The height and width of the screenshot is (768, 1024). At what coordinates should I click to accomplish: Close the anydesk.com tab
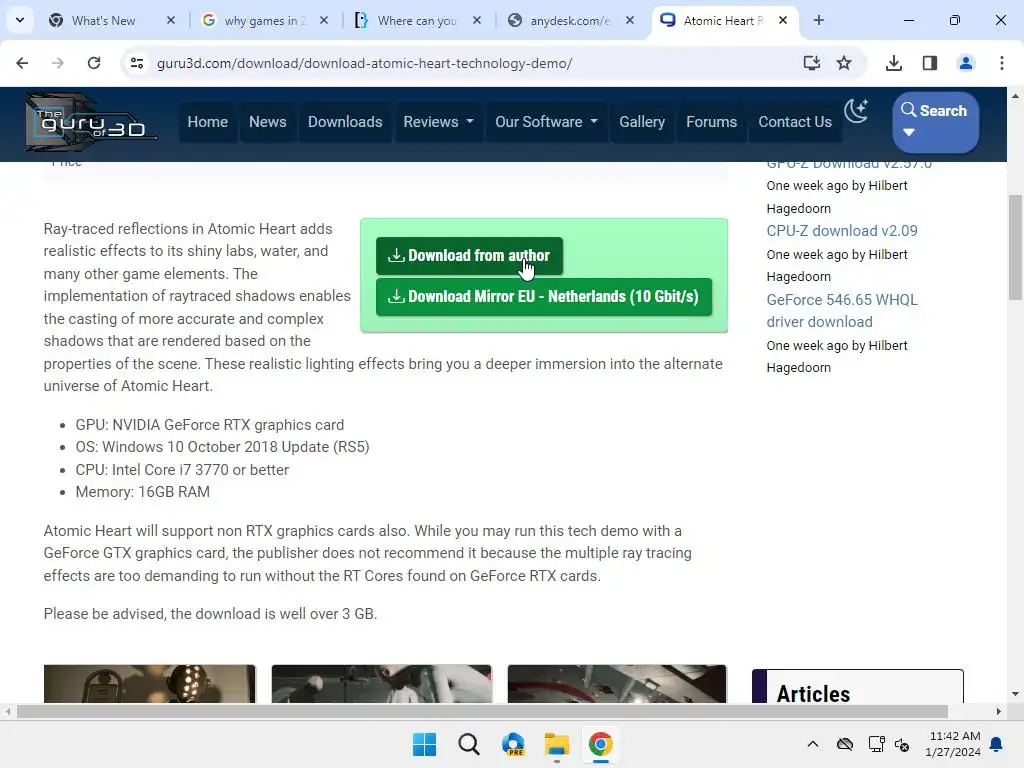click(630, 20)
